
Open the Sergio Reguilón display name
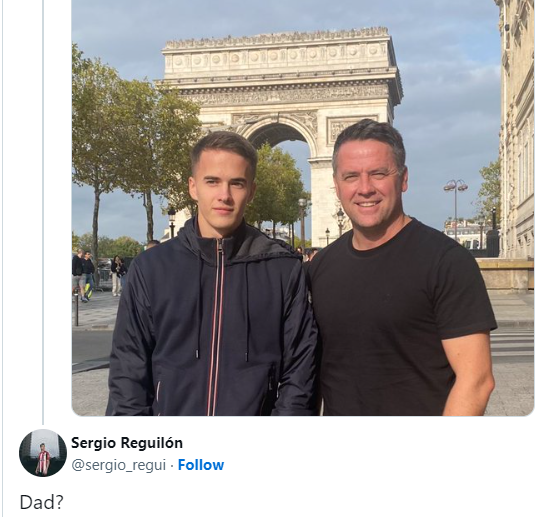pos(127,443)
